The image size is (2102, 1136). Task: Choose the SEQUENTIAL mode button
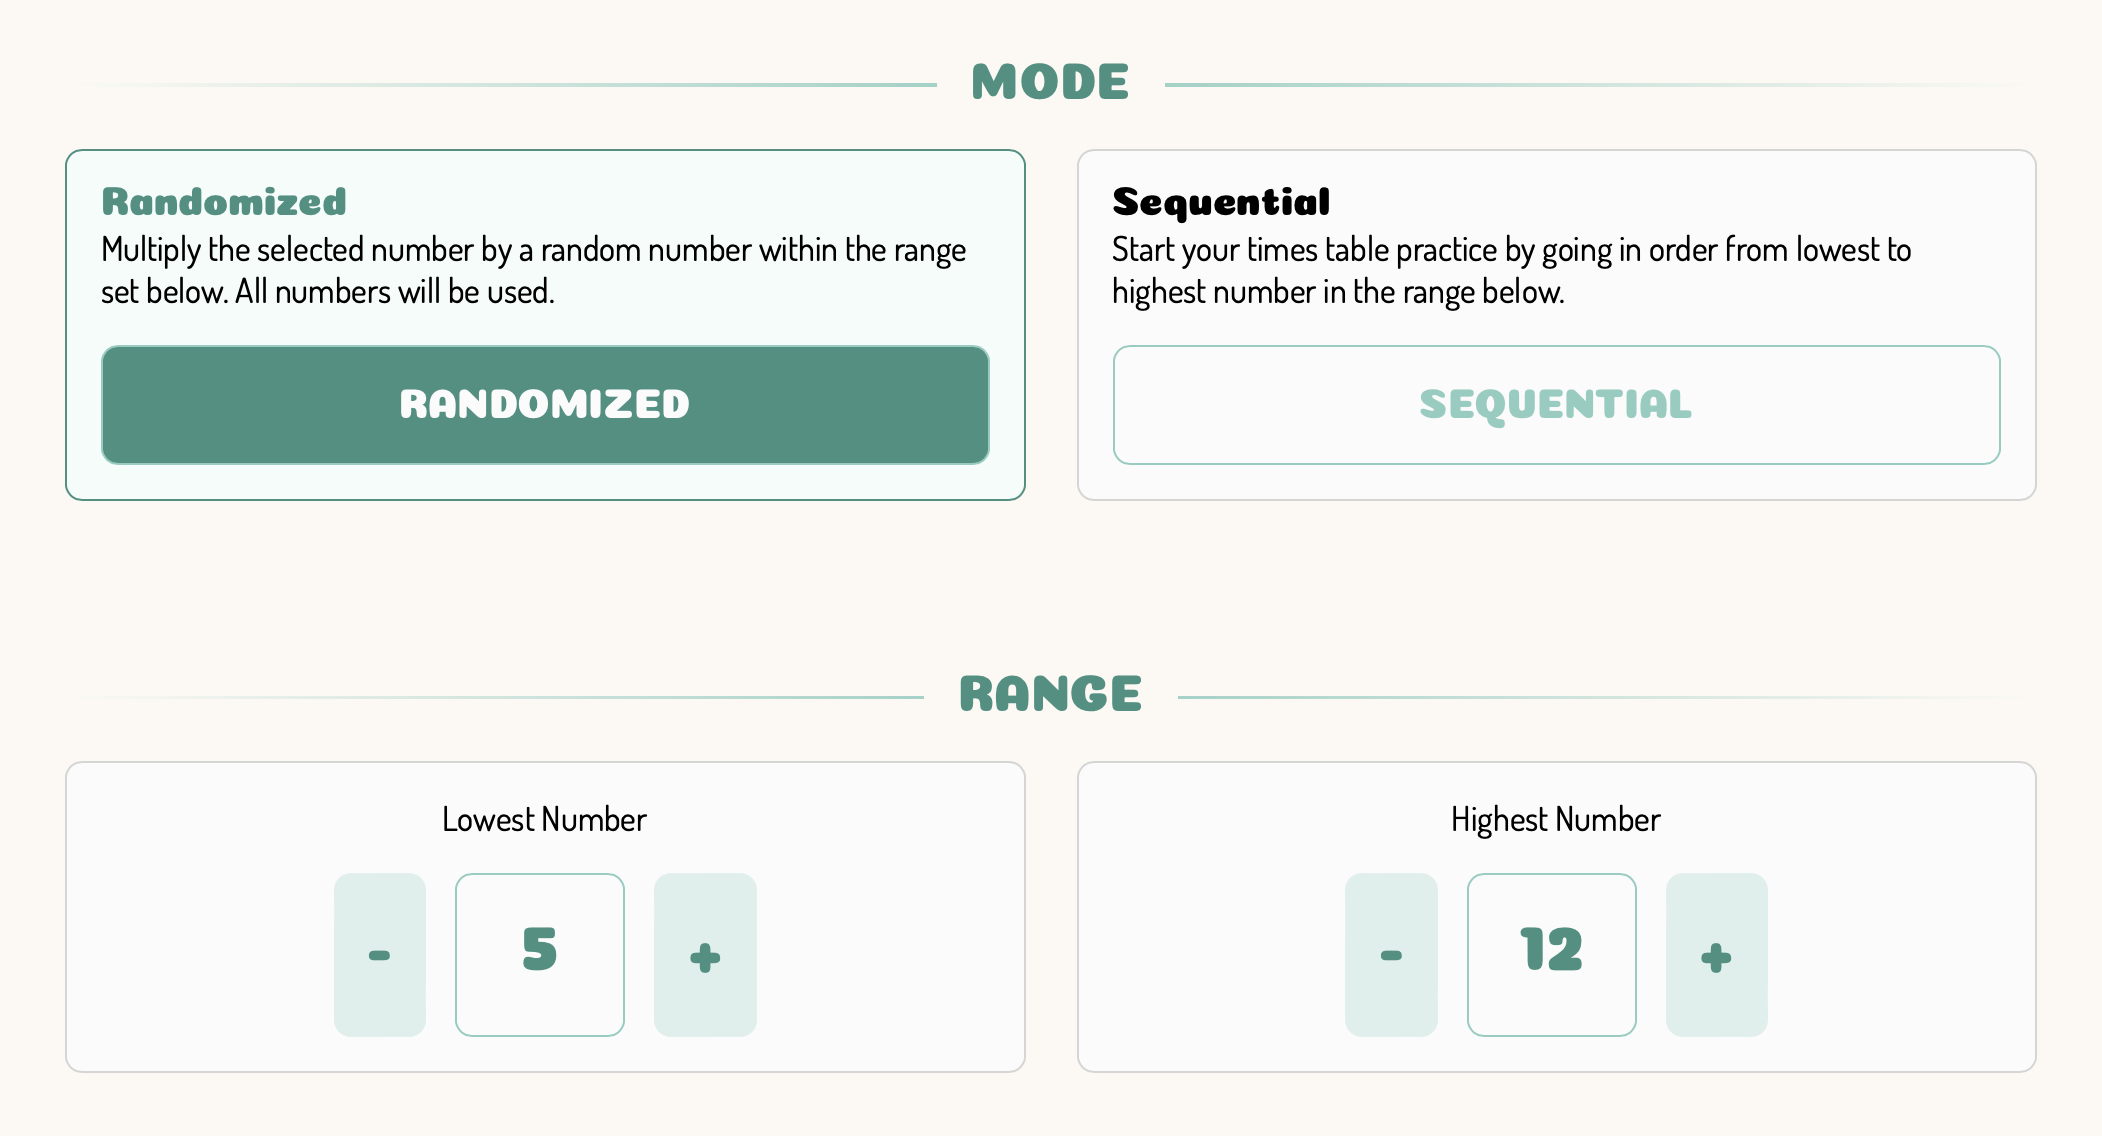(1557, 405)
